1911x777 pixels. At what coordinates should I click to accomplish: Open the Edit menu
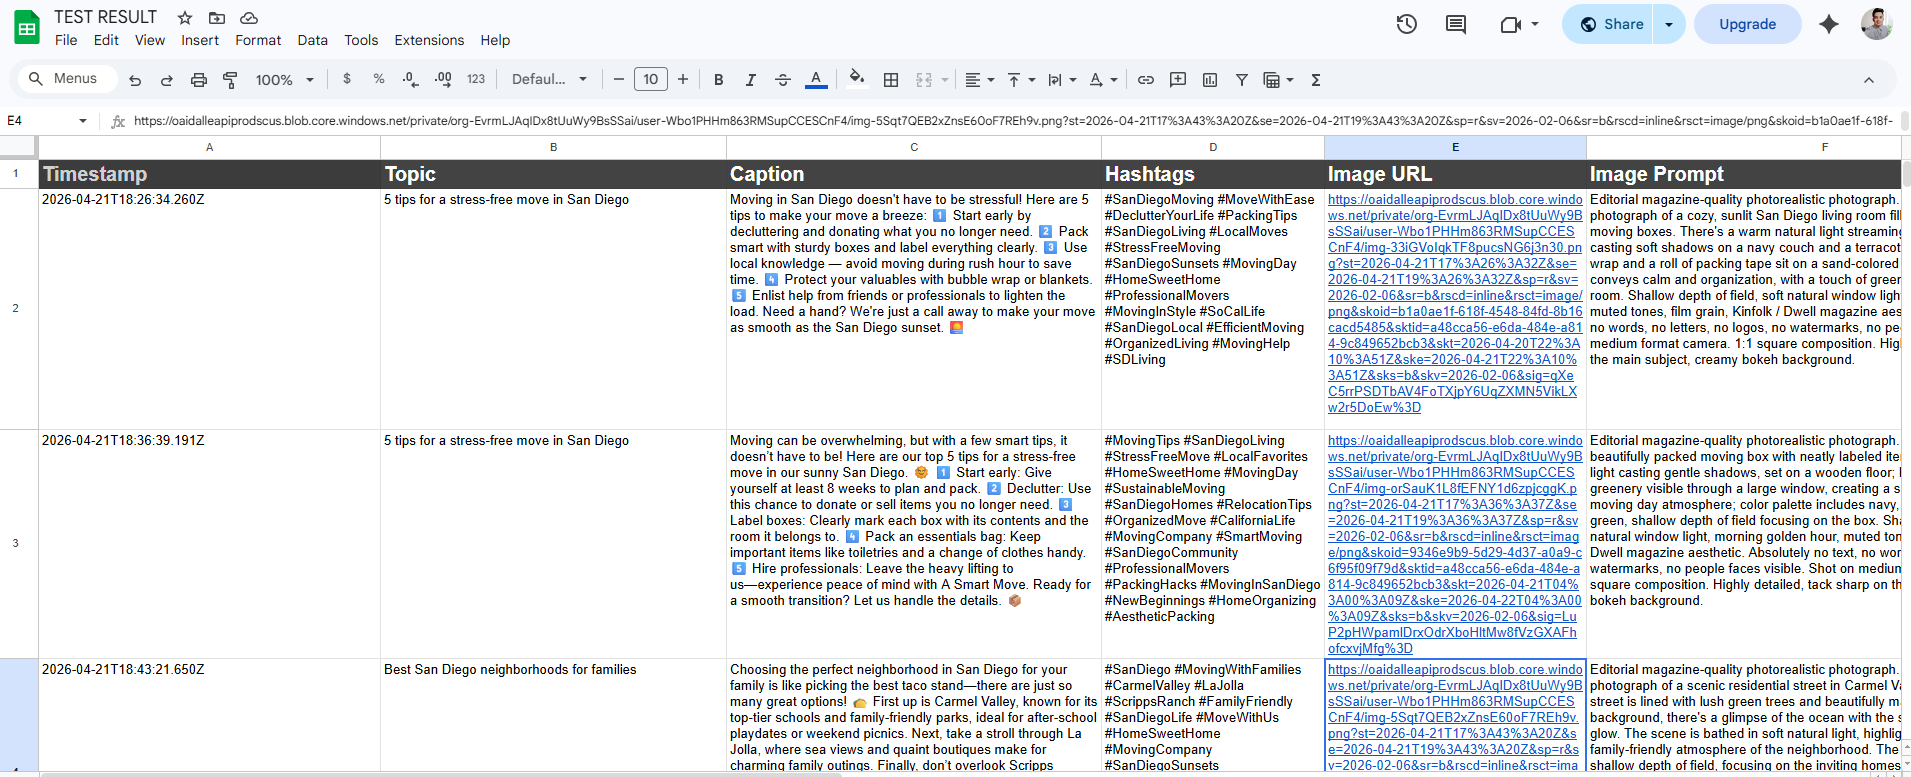tap(106, 40)
